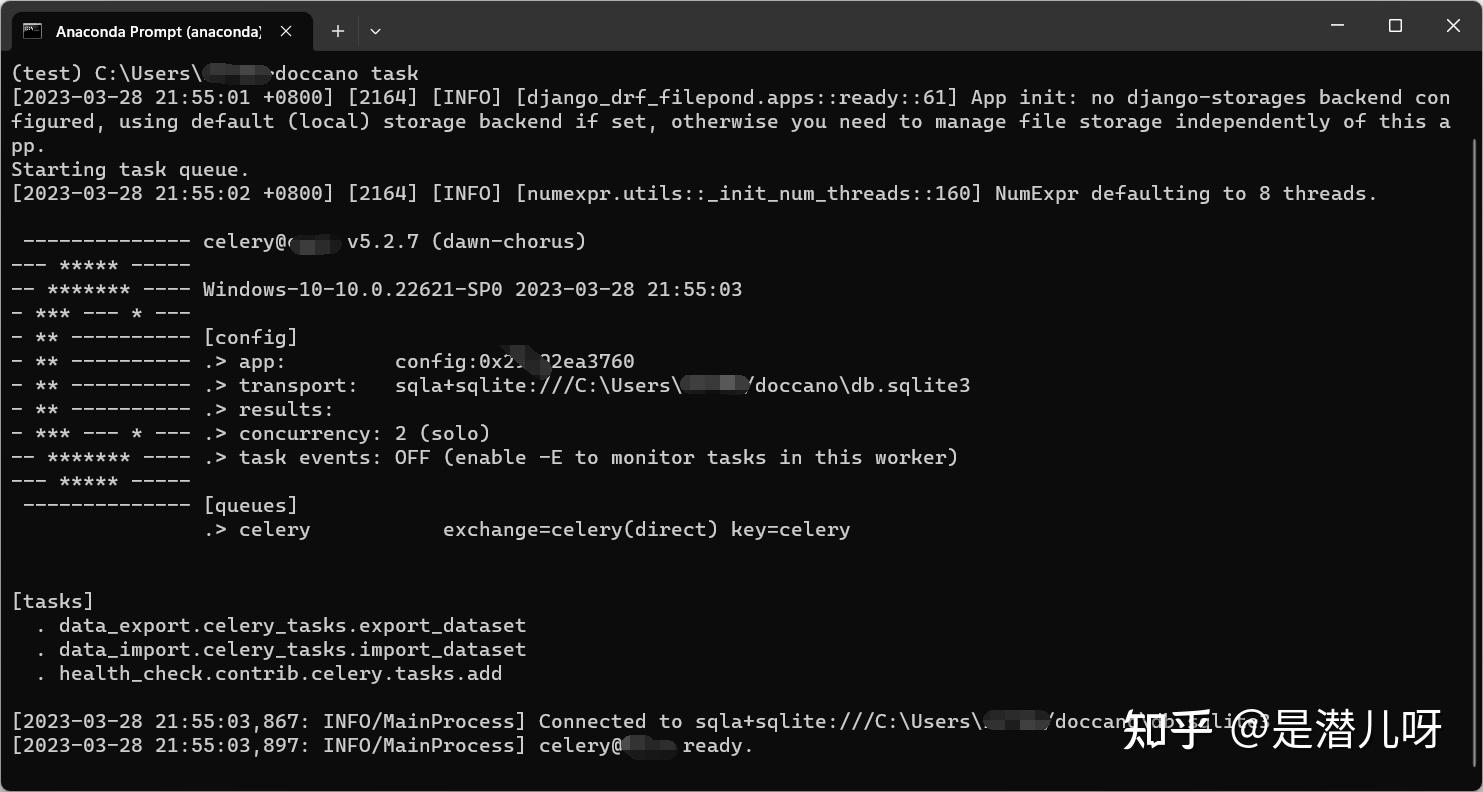Click the "v5.2.7 (dawn-chorus)" version text

click(466, 241)
